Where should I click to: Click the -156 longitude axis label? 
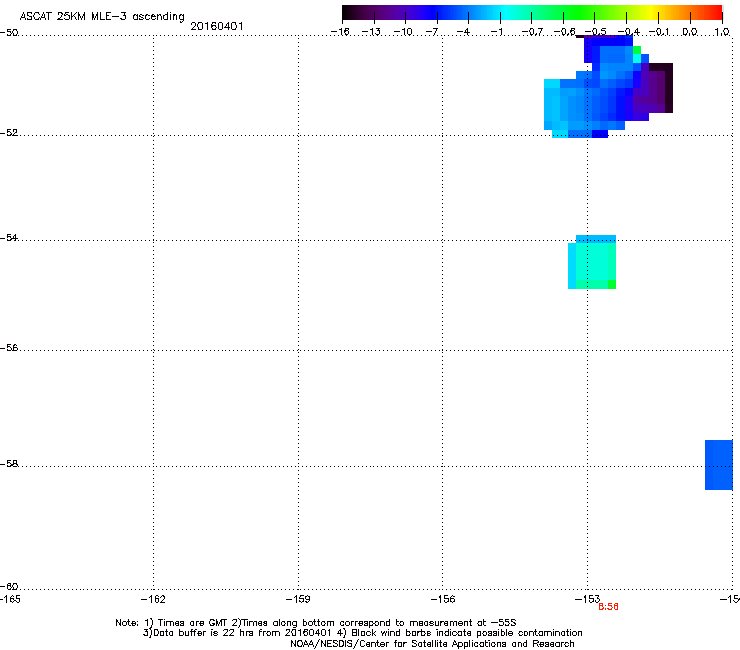click(443, 599)
